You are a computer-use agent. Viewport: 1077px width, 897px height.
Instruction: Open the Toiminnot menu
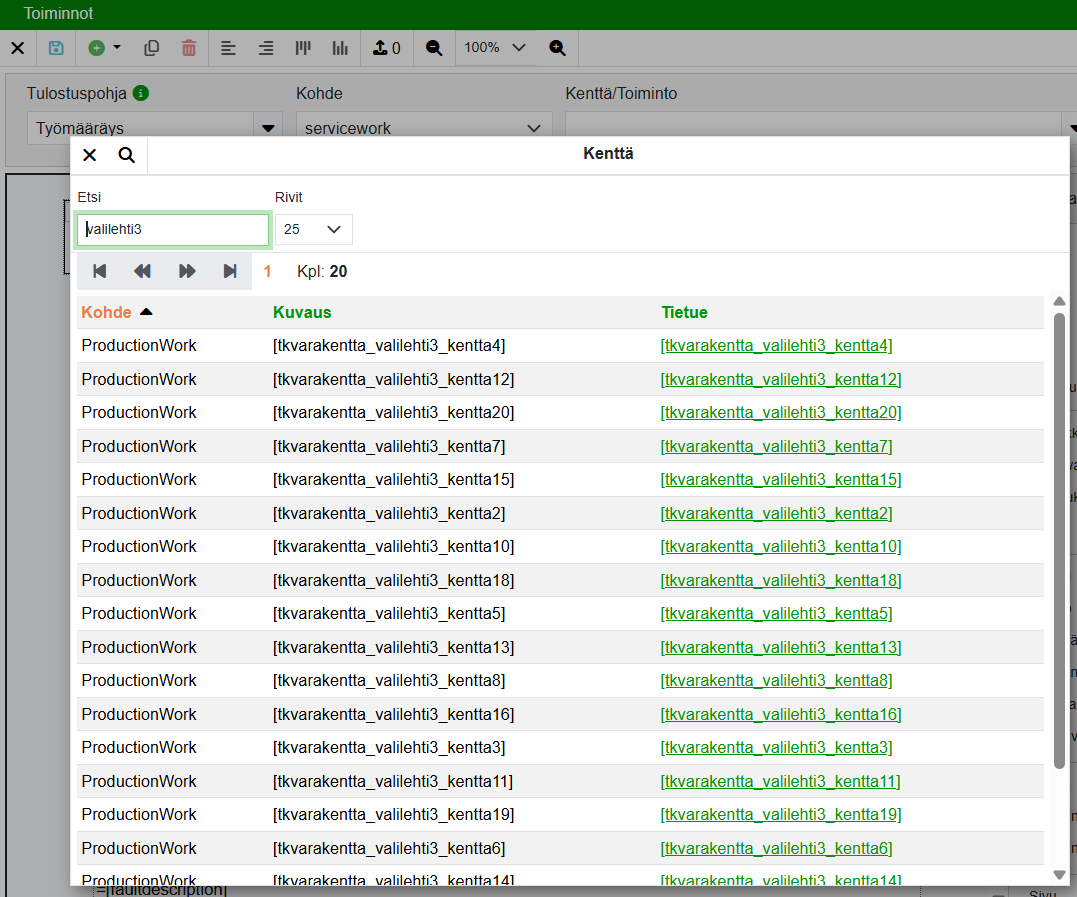tap(59, 14)
